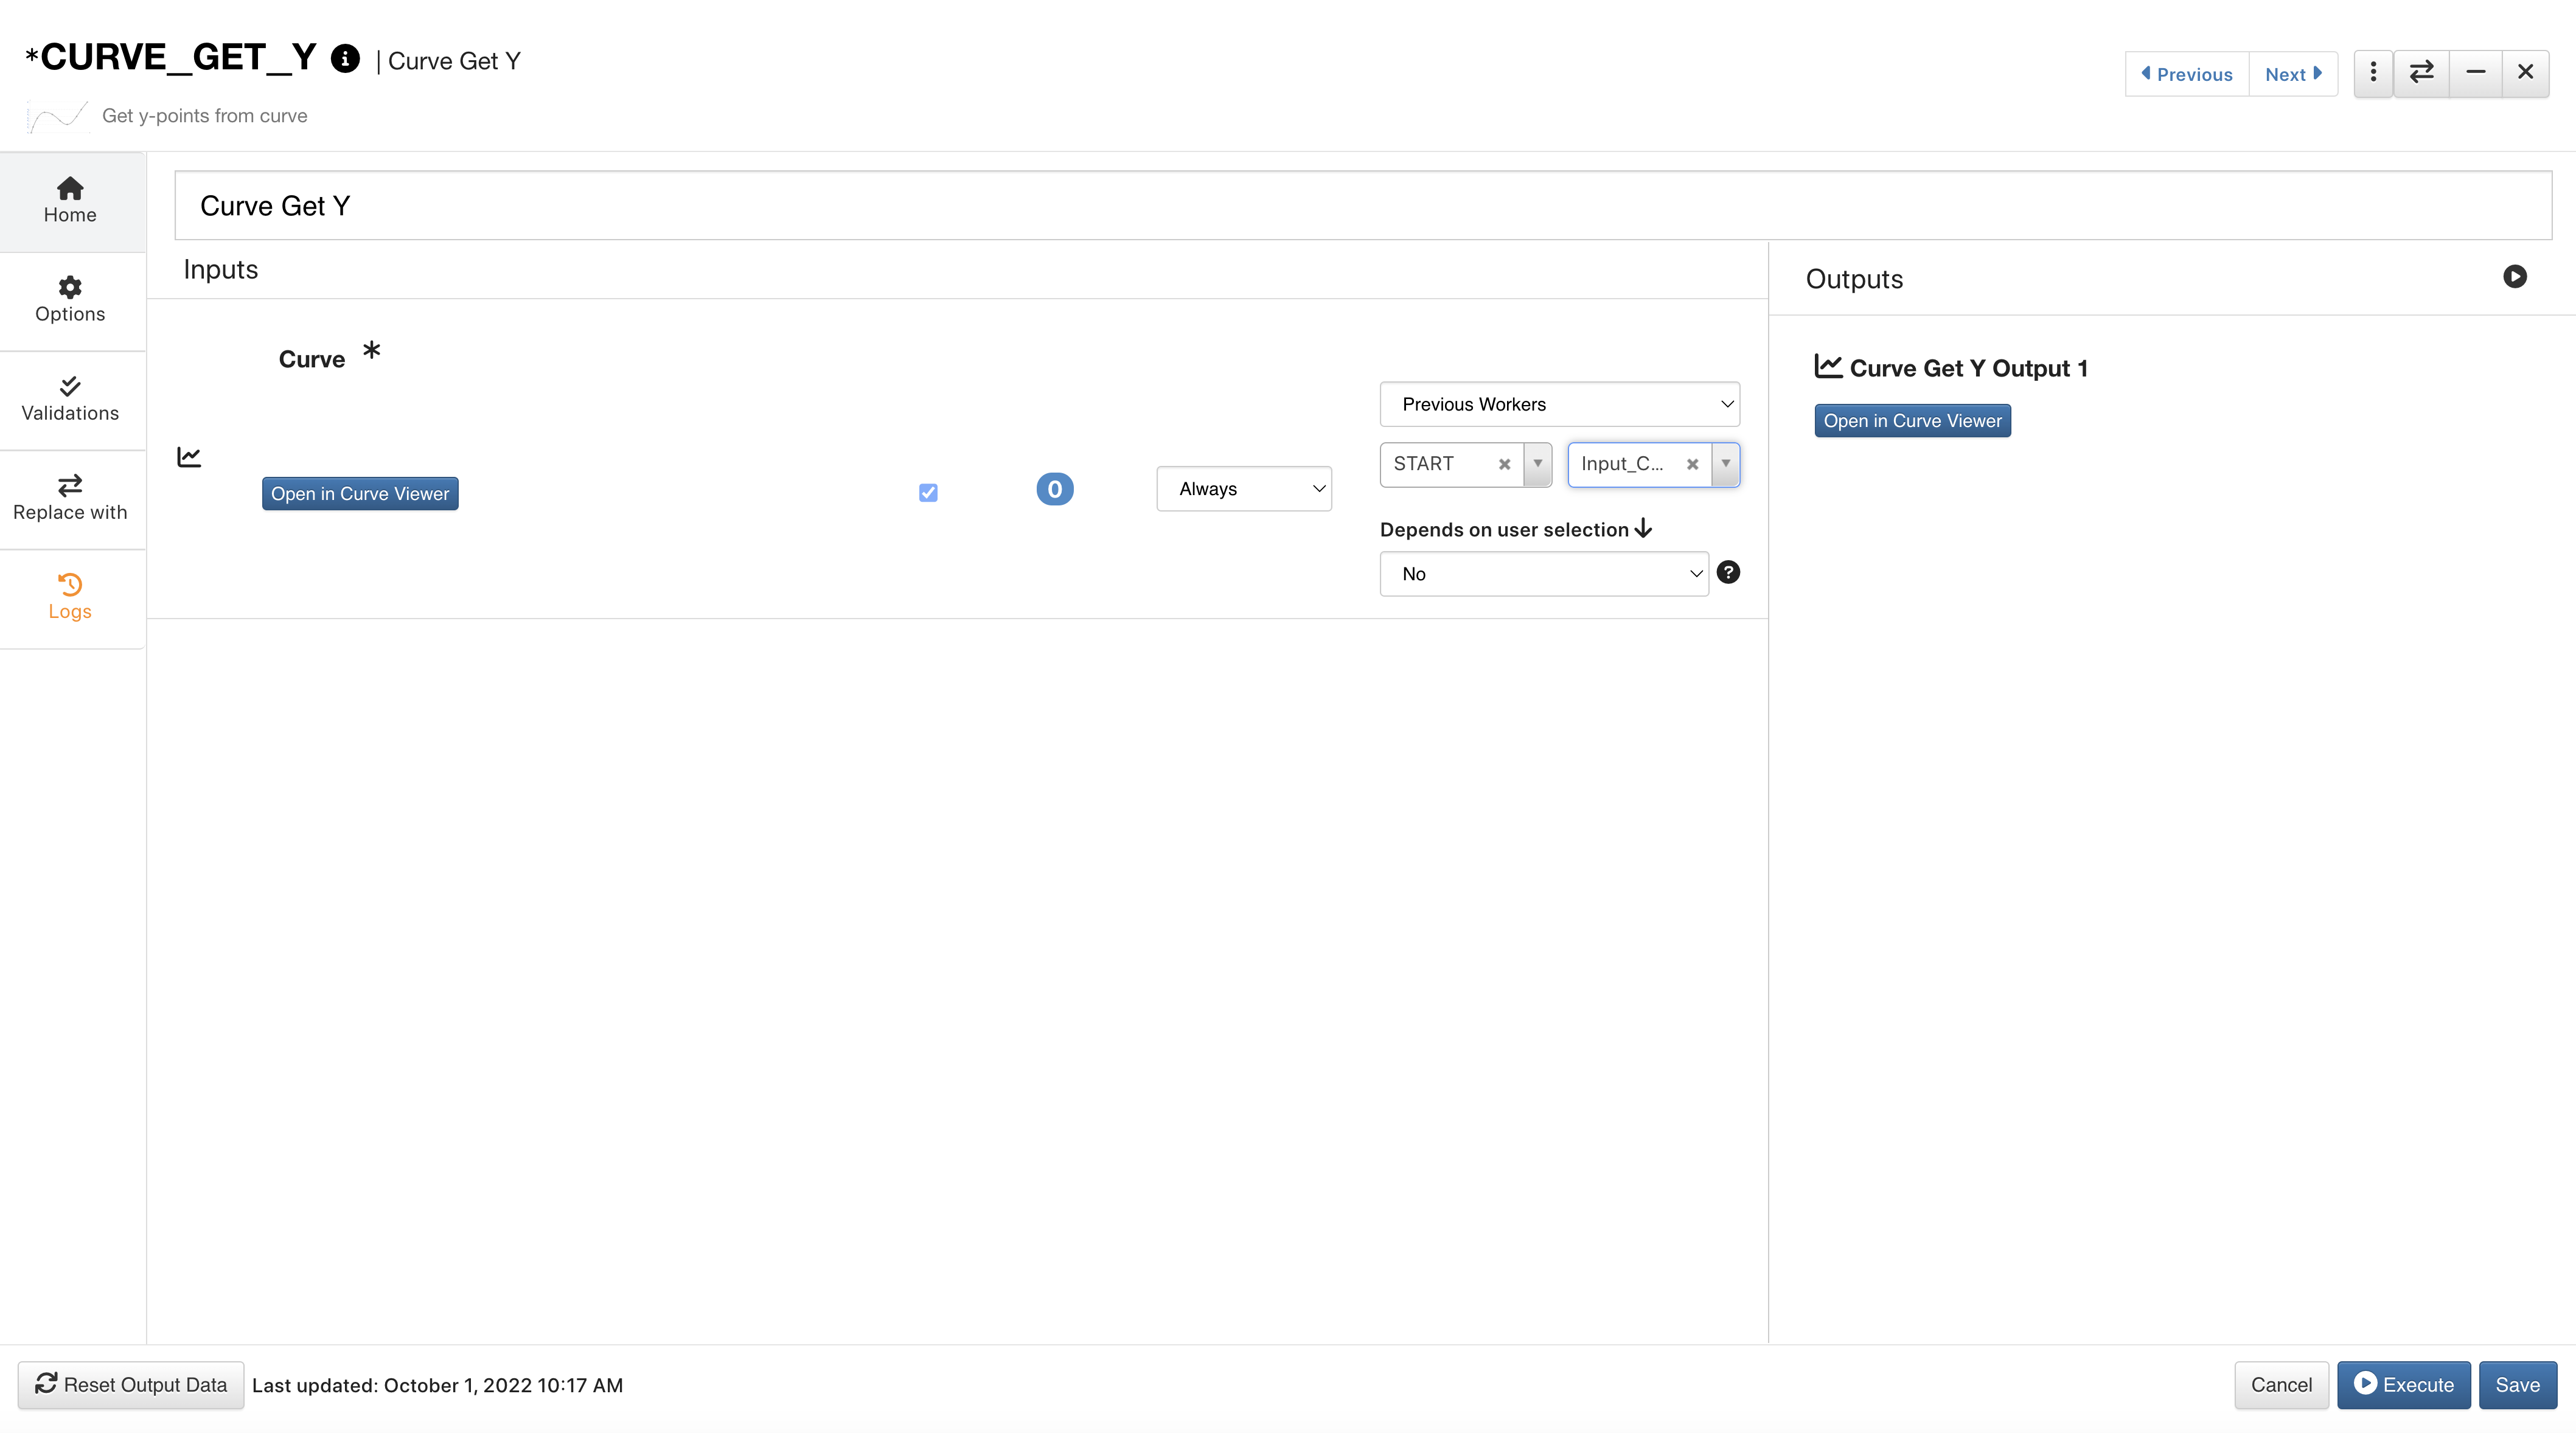This screenshot has width=2576, height=1433.
Task: Open output curve in Curve Viewer
Action: coord(1912,421)
